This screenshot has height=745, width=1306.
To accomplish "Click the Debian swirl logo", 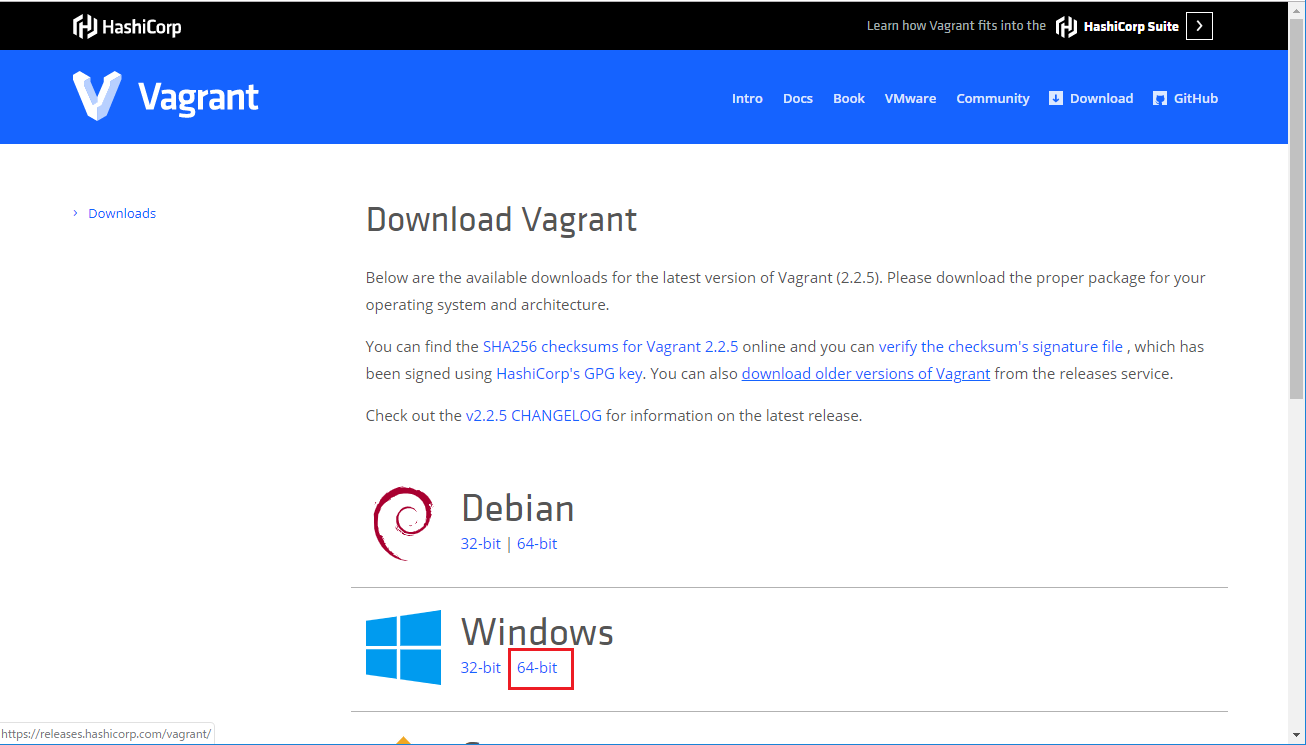I will click(403, 525).
